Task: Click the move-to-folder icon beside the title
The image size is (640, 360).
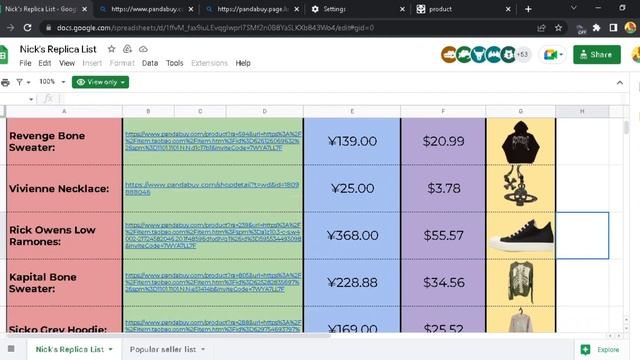Action: (127, 49)
